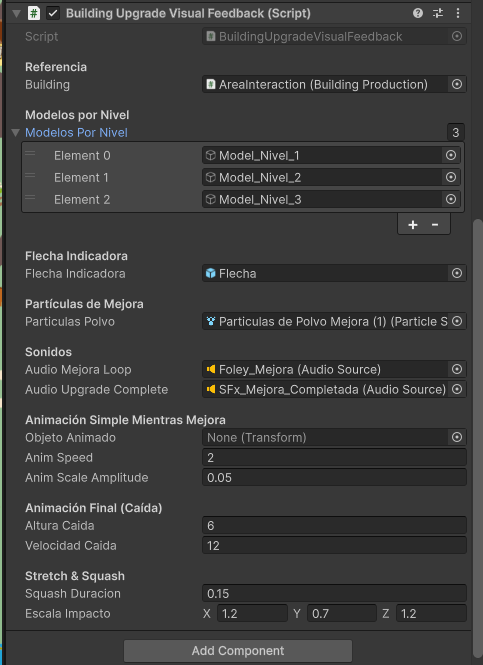Collapse the Building Upgrade Visual Feedback component

coord(17,14)
